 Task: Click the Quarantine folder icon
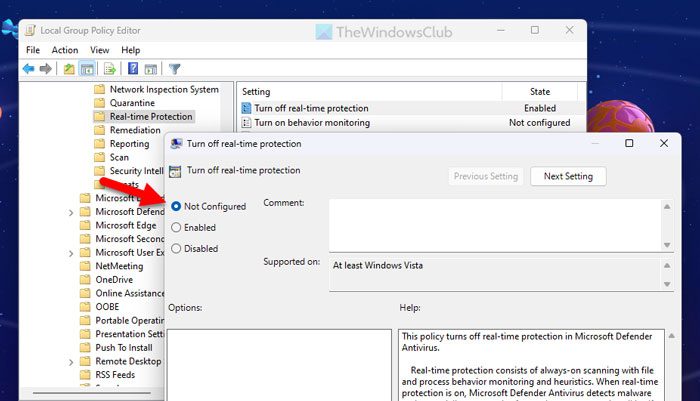point(100,103)
